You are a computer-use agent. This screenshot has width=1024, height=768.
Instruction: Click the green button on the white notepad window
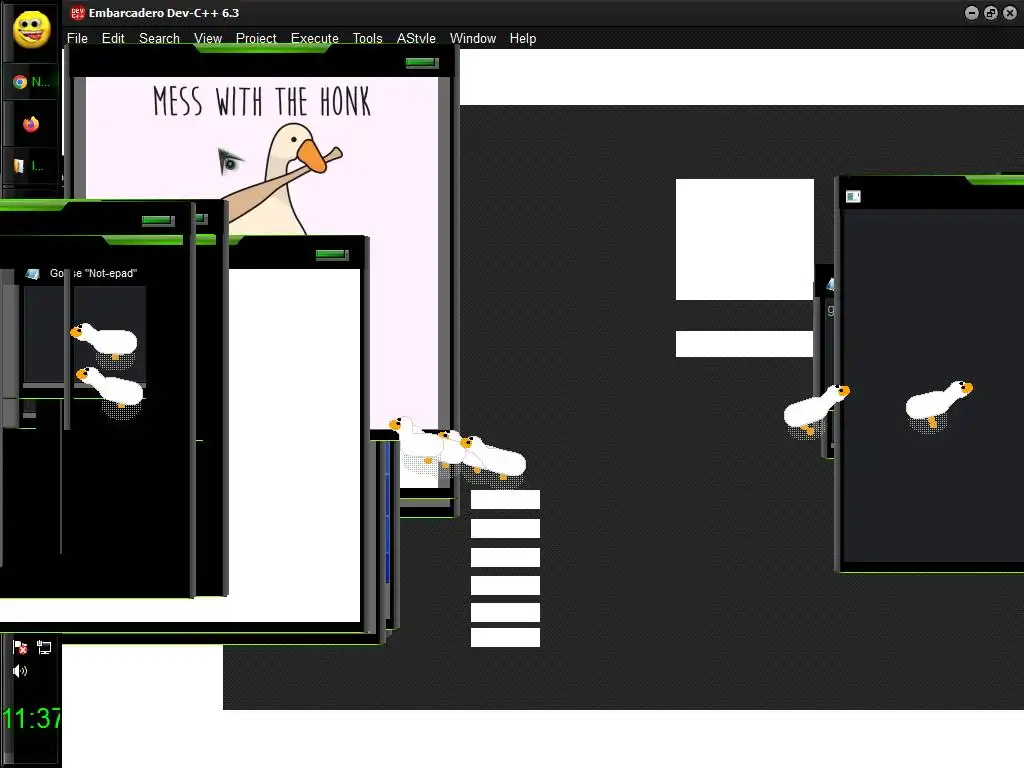click(x=332, y=255)
